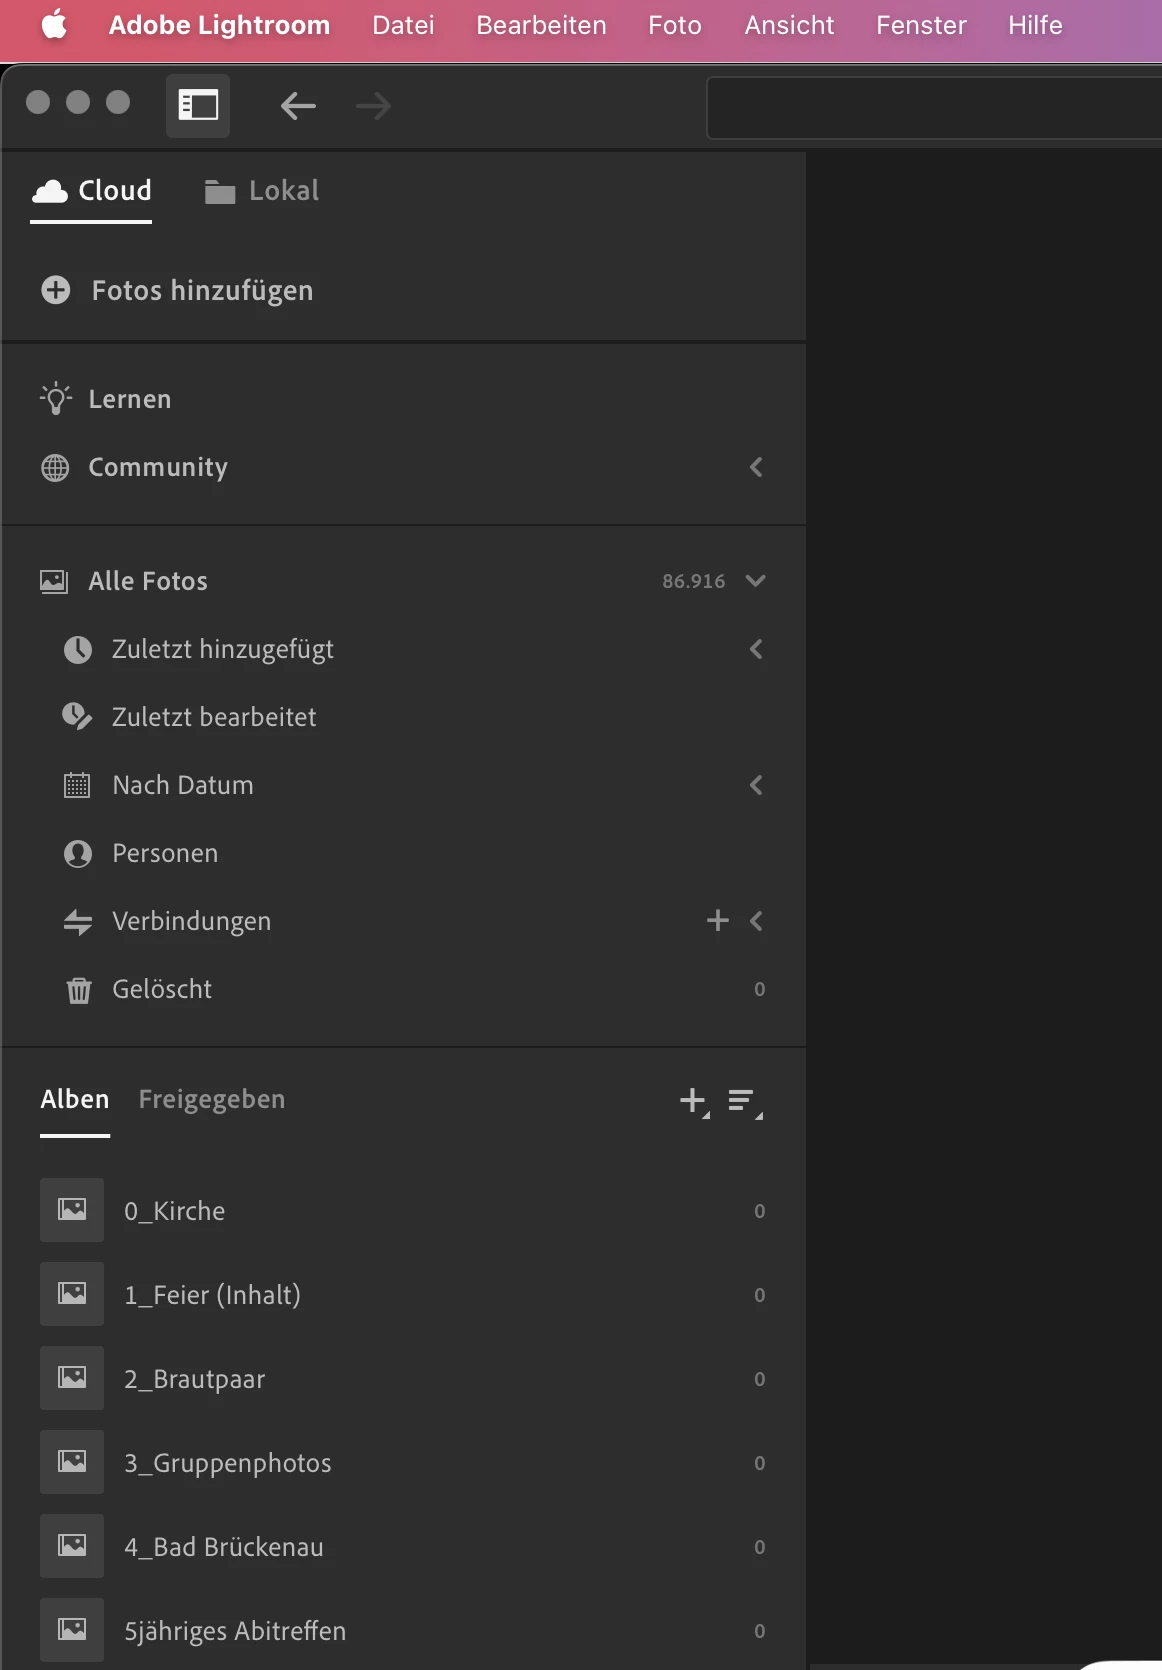Click the person icon for Personen

[78, 853]
